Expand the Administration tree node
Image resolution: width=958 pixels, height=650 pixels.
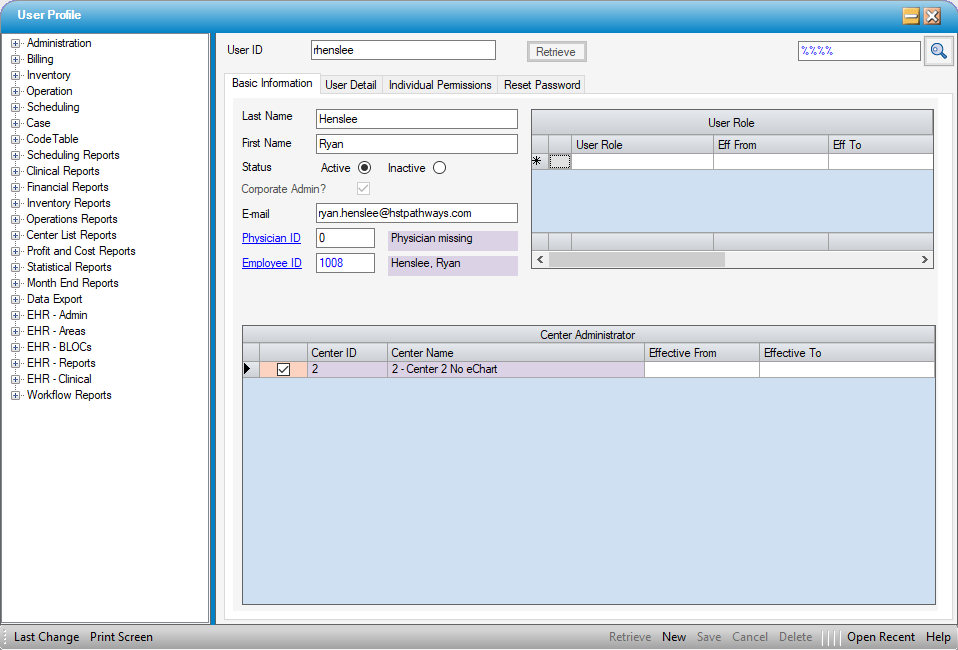16,44
